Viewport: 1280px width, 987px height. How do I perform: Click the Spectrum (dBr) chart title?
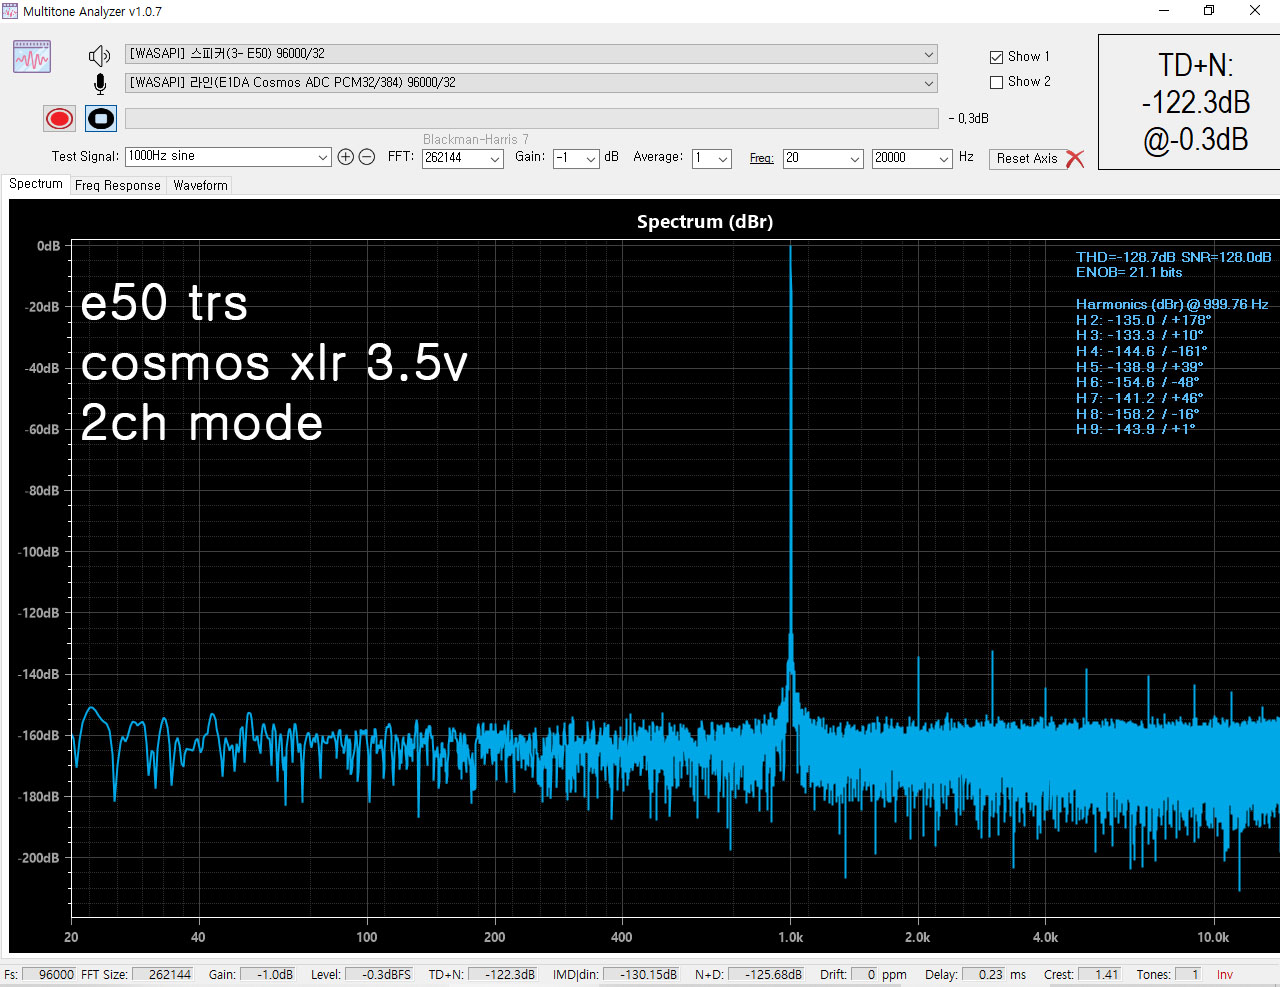point(705,222)
